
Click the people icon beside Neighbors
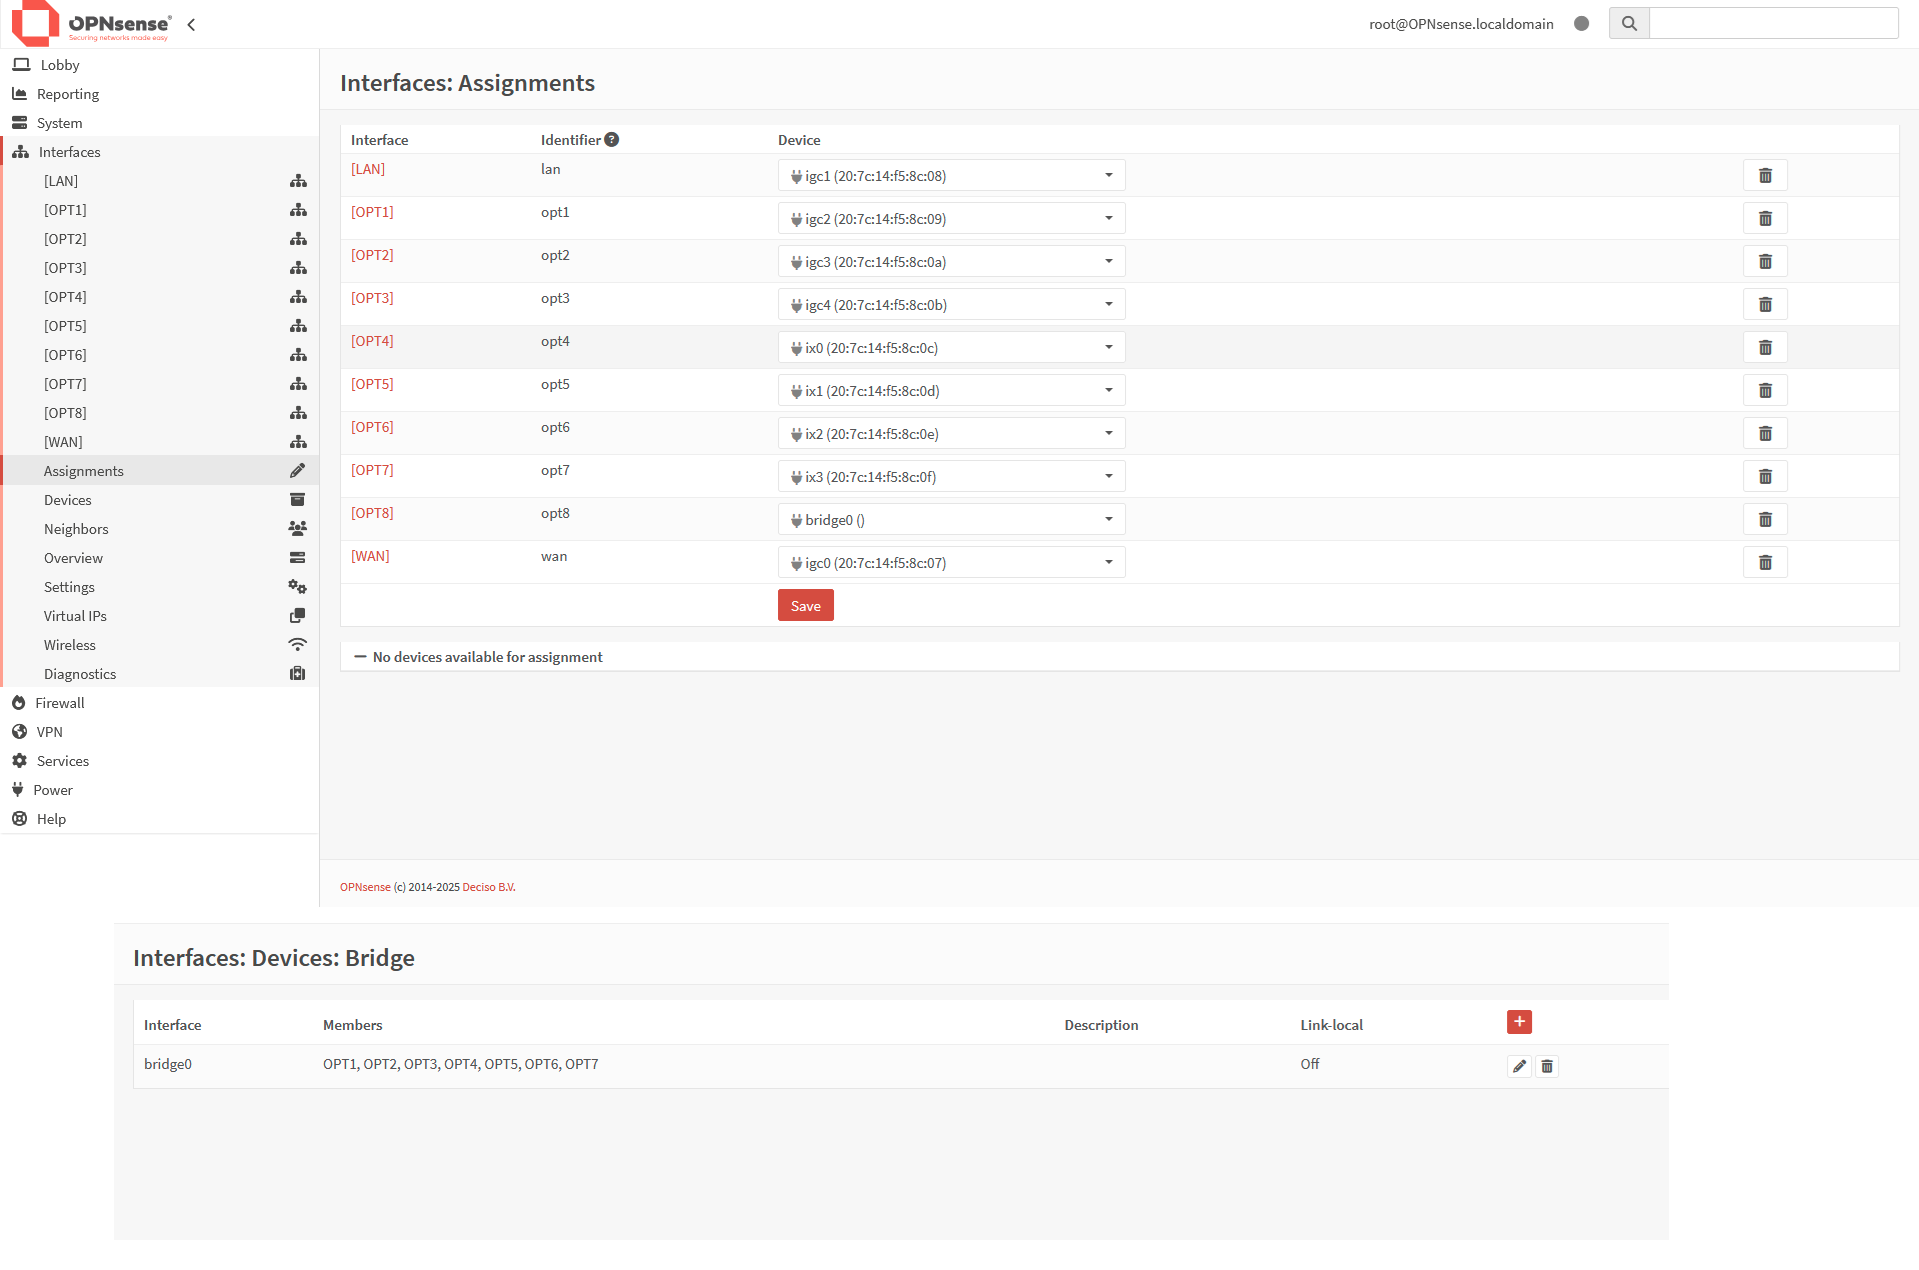click(x=298, y=529)
